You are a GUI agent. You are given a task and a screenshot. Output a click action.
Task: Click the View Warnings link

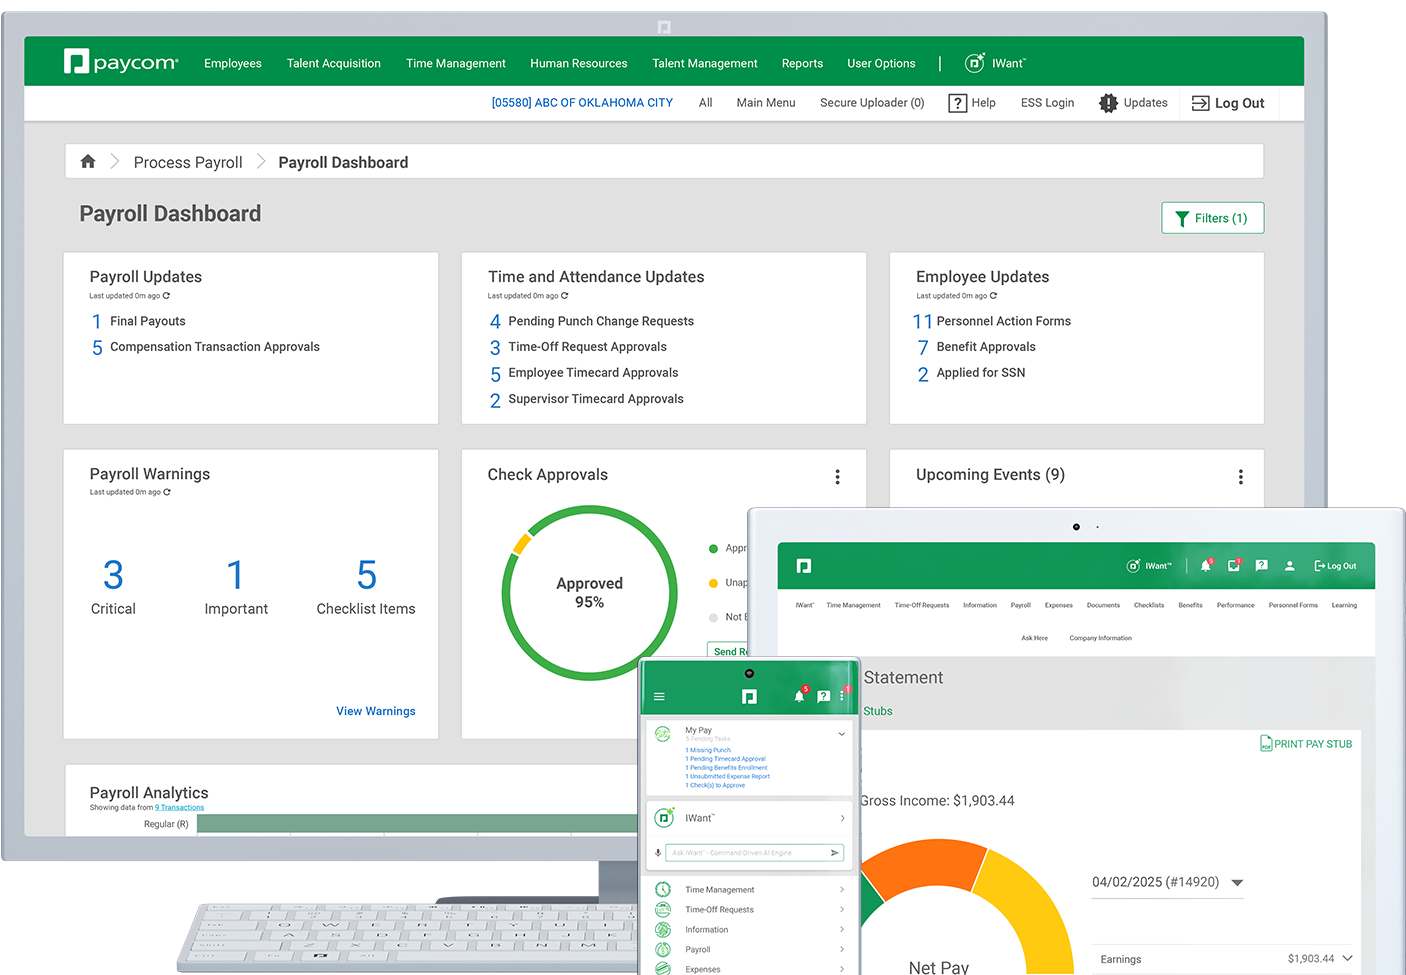(x=375, y=711)
